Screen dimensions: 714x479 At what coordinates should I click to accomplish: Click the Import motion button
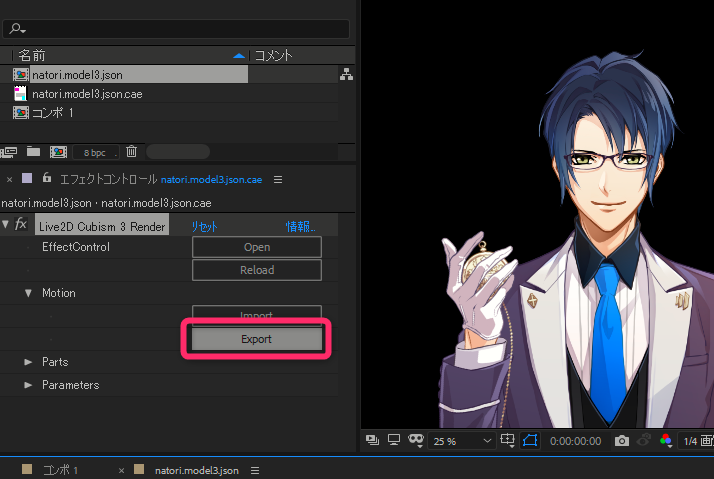(257, 314)
